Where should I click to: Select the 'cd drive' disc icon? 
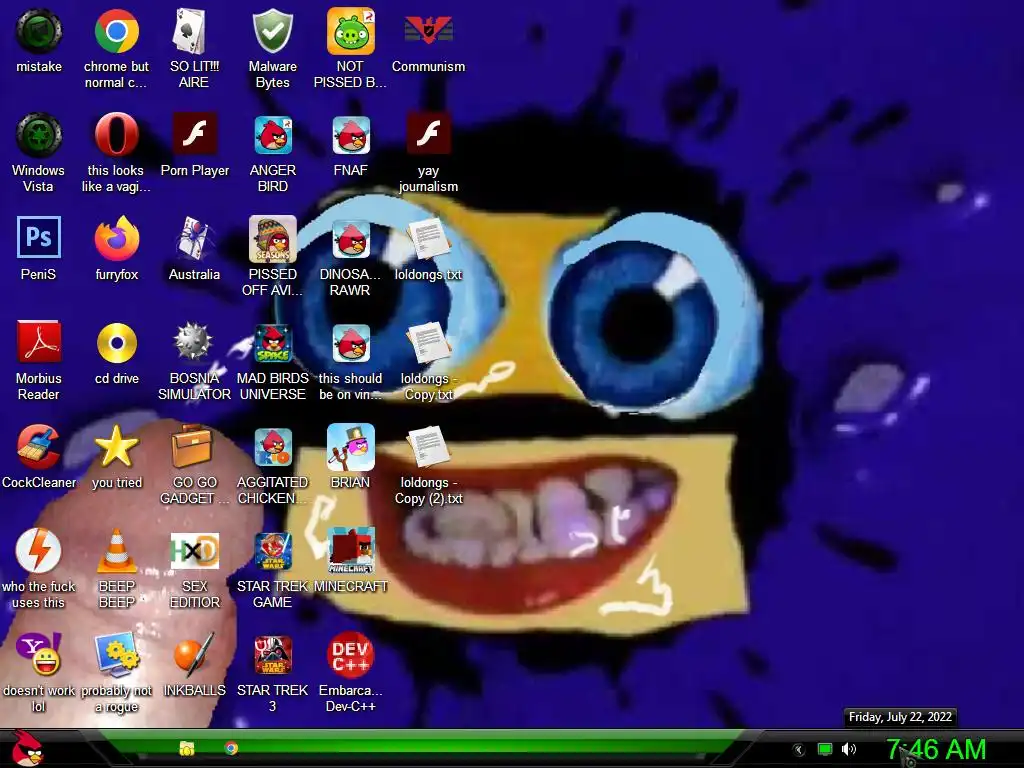click(116, 343)
